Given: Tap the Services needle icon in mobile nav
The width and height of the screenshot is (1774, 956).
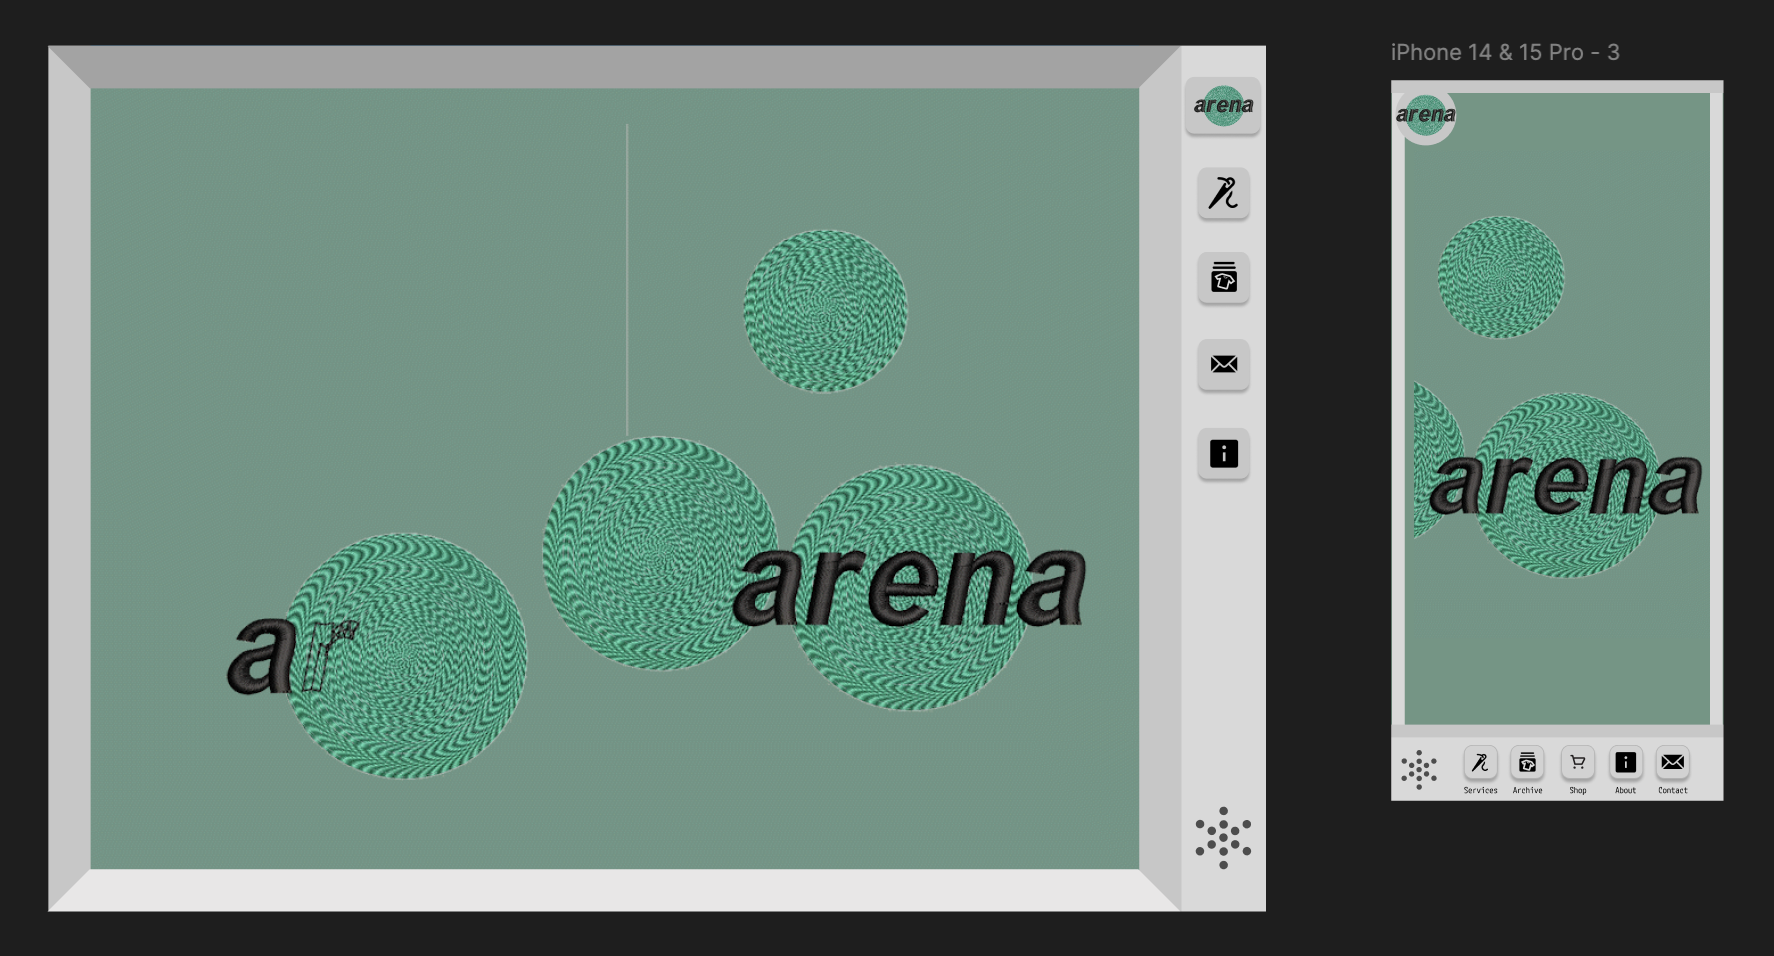Looking at the screenshot, I should click(1480, 763).
